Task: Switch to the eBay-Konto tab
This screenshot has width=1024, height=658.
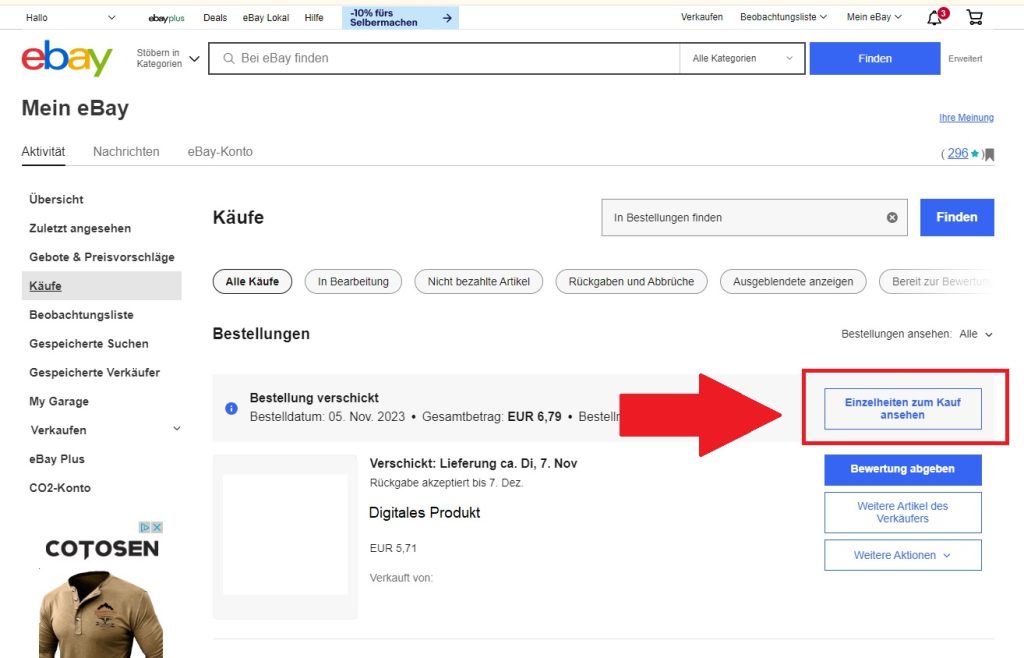Action: point(220,152)
